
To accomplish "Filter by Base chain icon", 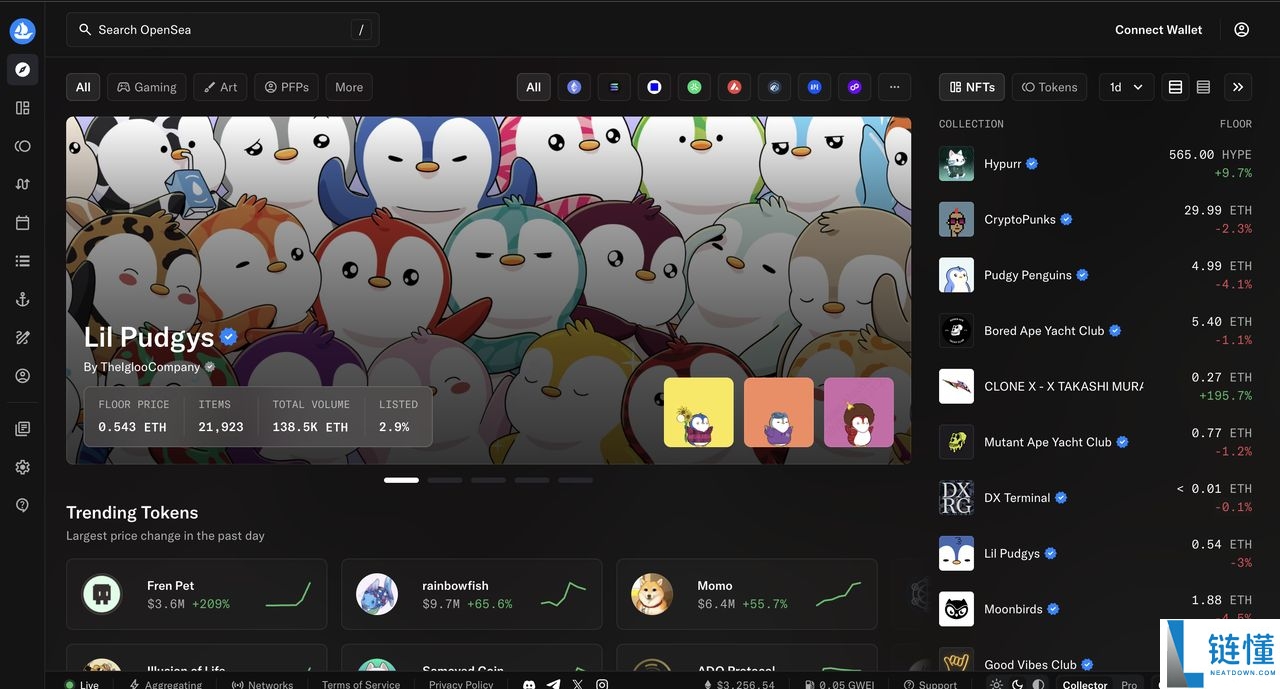I will pyautogui.click(x=654, y=87).
